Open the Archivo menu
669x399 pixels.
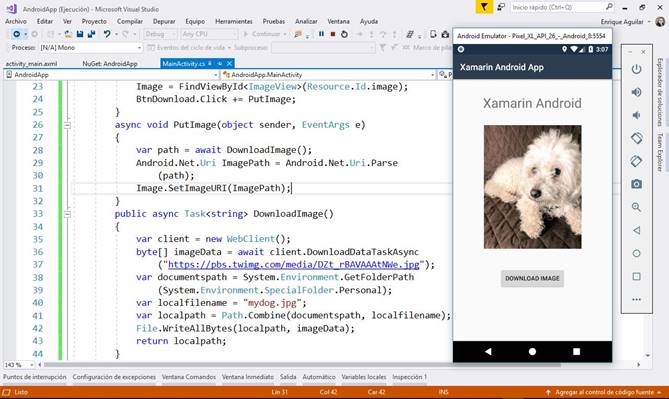(x=16, y=21)
